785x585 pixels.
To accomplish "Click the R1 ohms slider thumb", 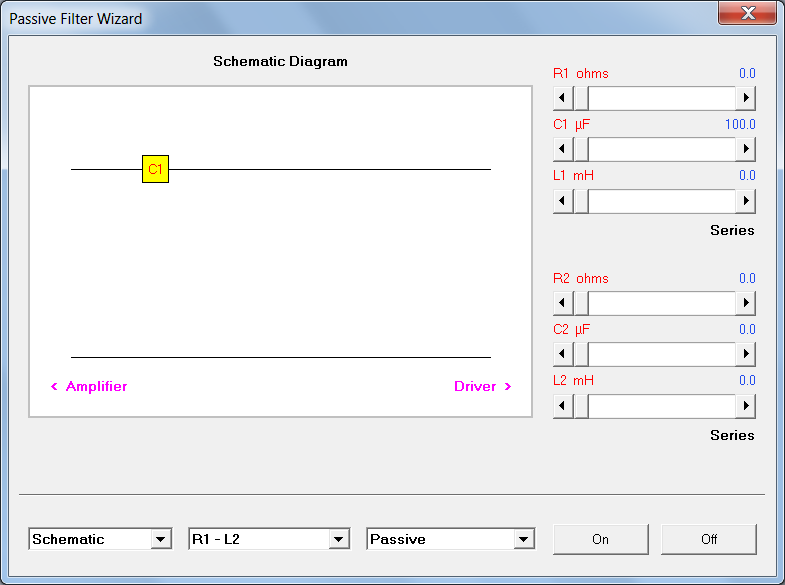I will coord(581,98).
